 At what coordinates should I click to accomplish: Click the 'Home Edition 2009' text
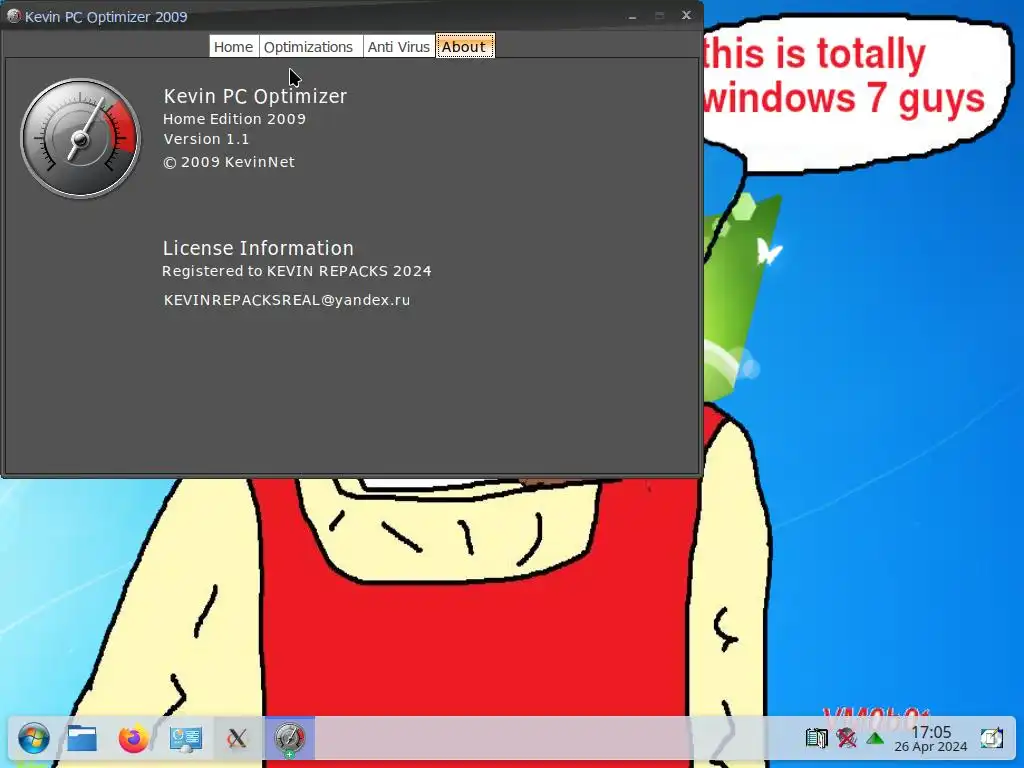pyautogui.click(x=234, y=119)
